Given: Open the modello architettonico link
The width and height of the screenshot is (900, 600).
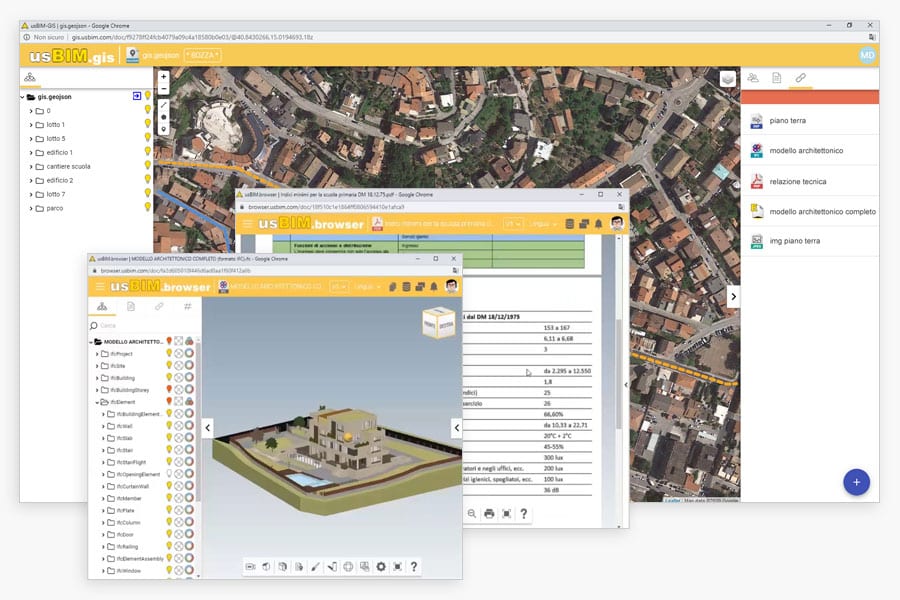Looking at the screenshot, I should [810, 150].
